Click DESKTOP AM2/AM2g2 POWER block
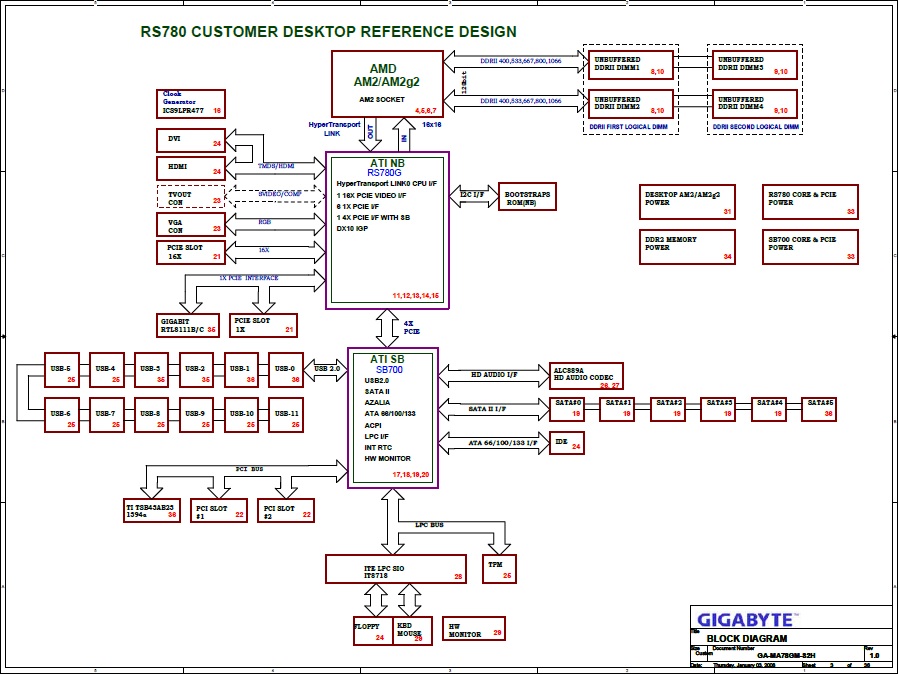Image resolution: width=899 pixels, height=675 pixels. pyautogui.click(x=687, y=202)
